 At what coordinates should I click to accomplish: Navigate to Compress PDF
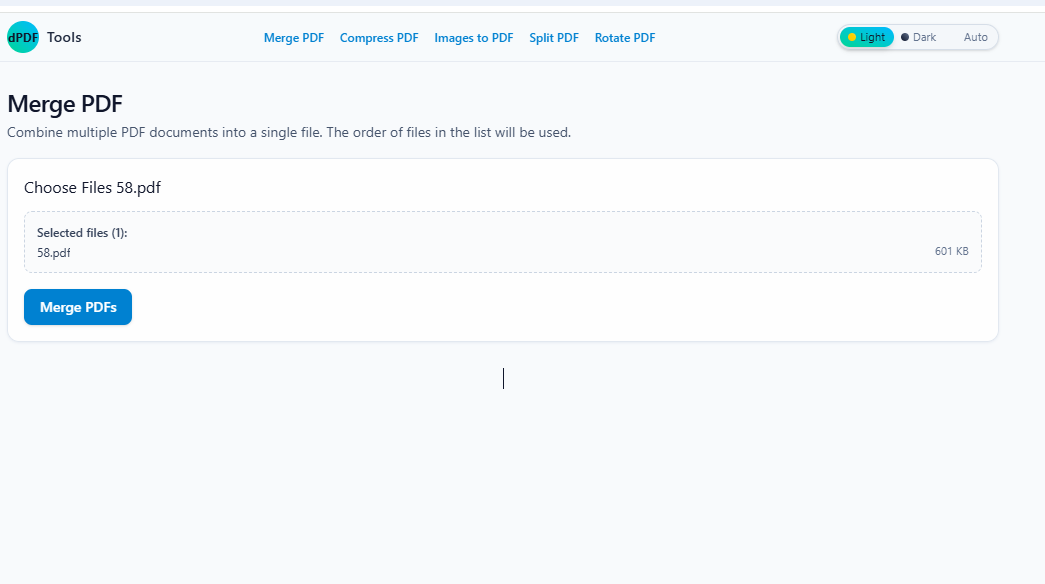point(379,37)
